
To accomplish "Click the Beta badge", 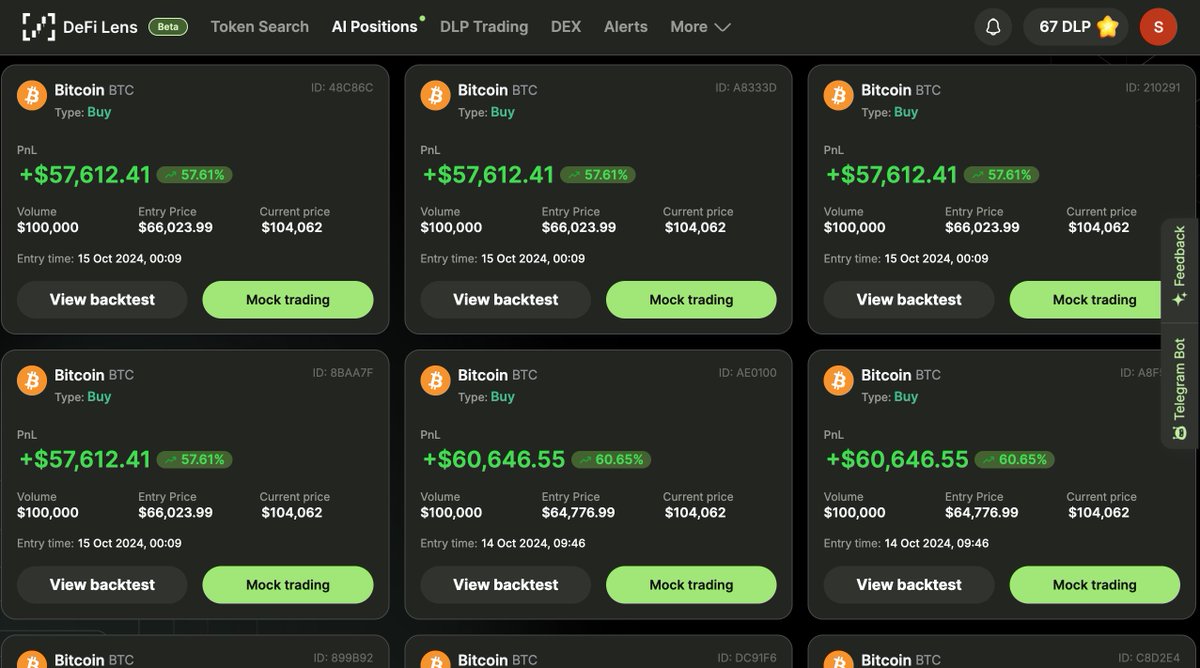I will [168, 27].
